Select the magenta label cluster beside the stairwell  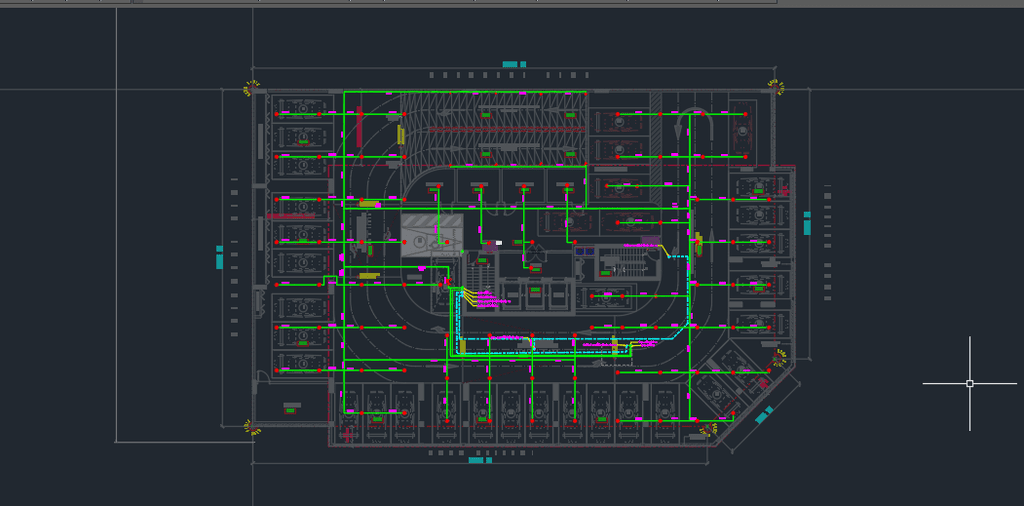point(492,300)
